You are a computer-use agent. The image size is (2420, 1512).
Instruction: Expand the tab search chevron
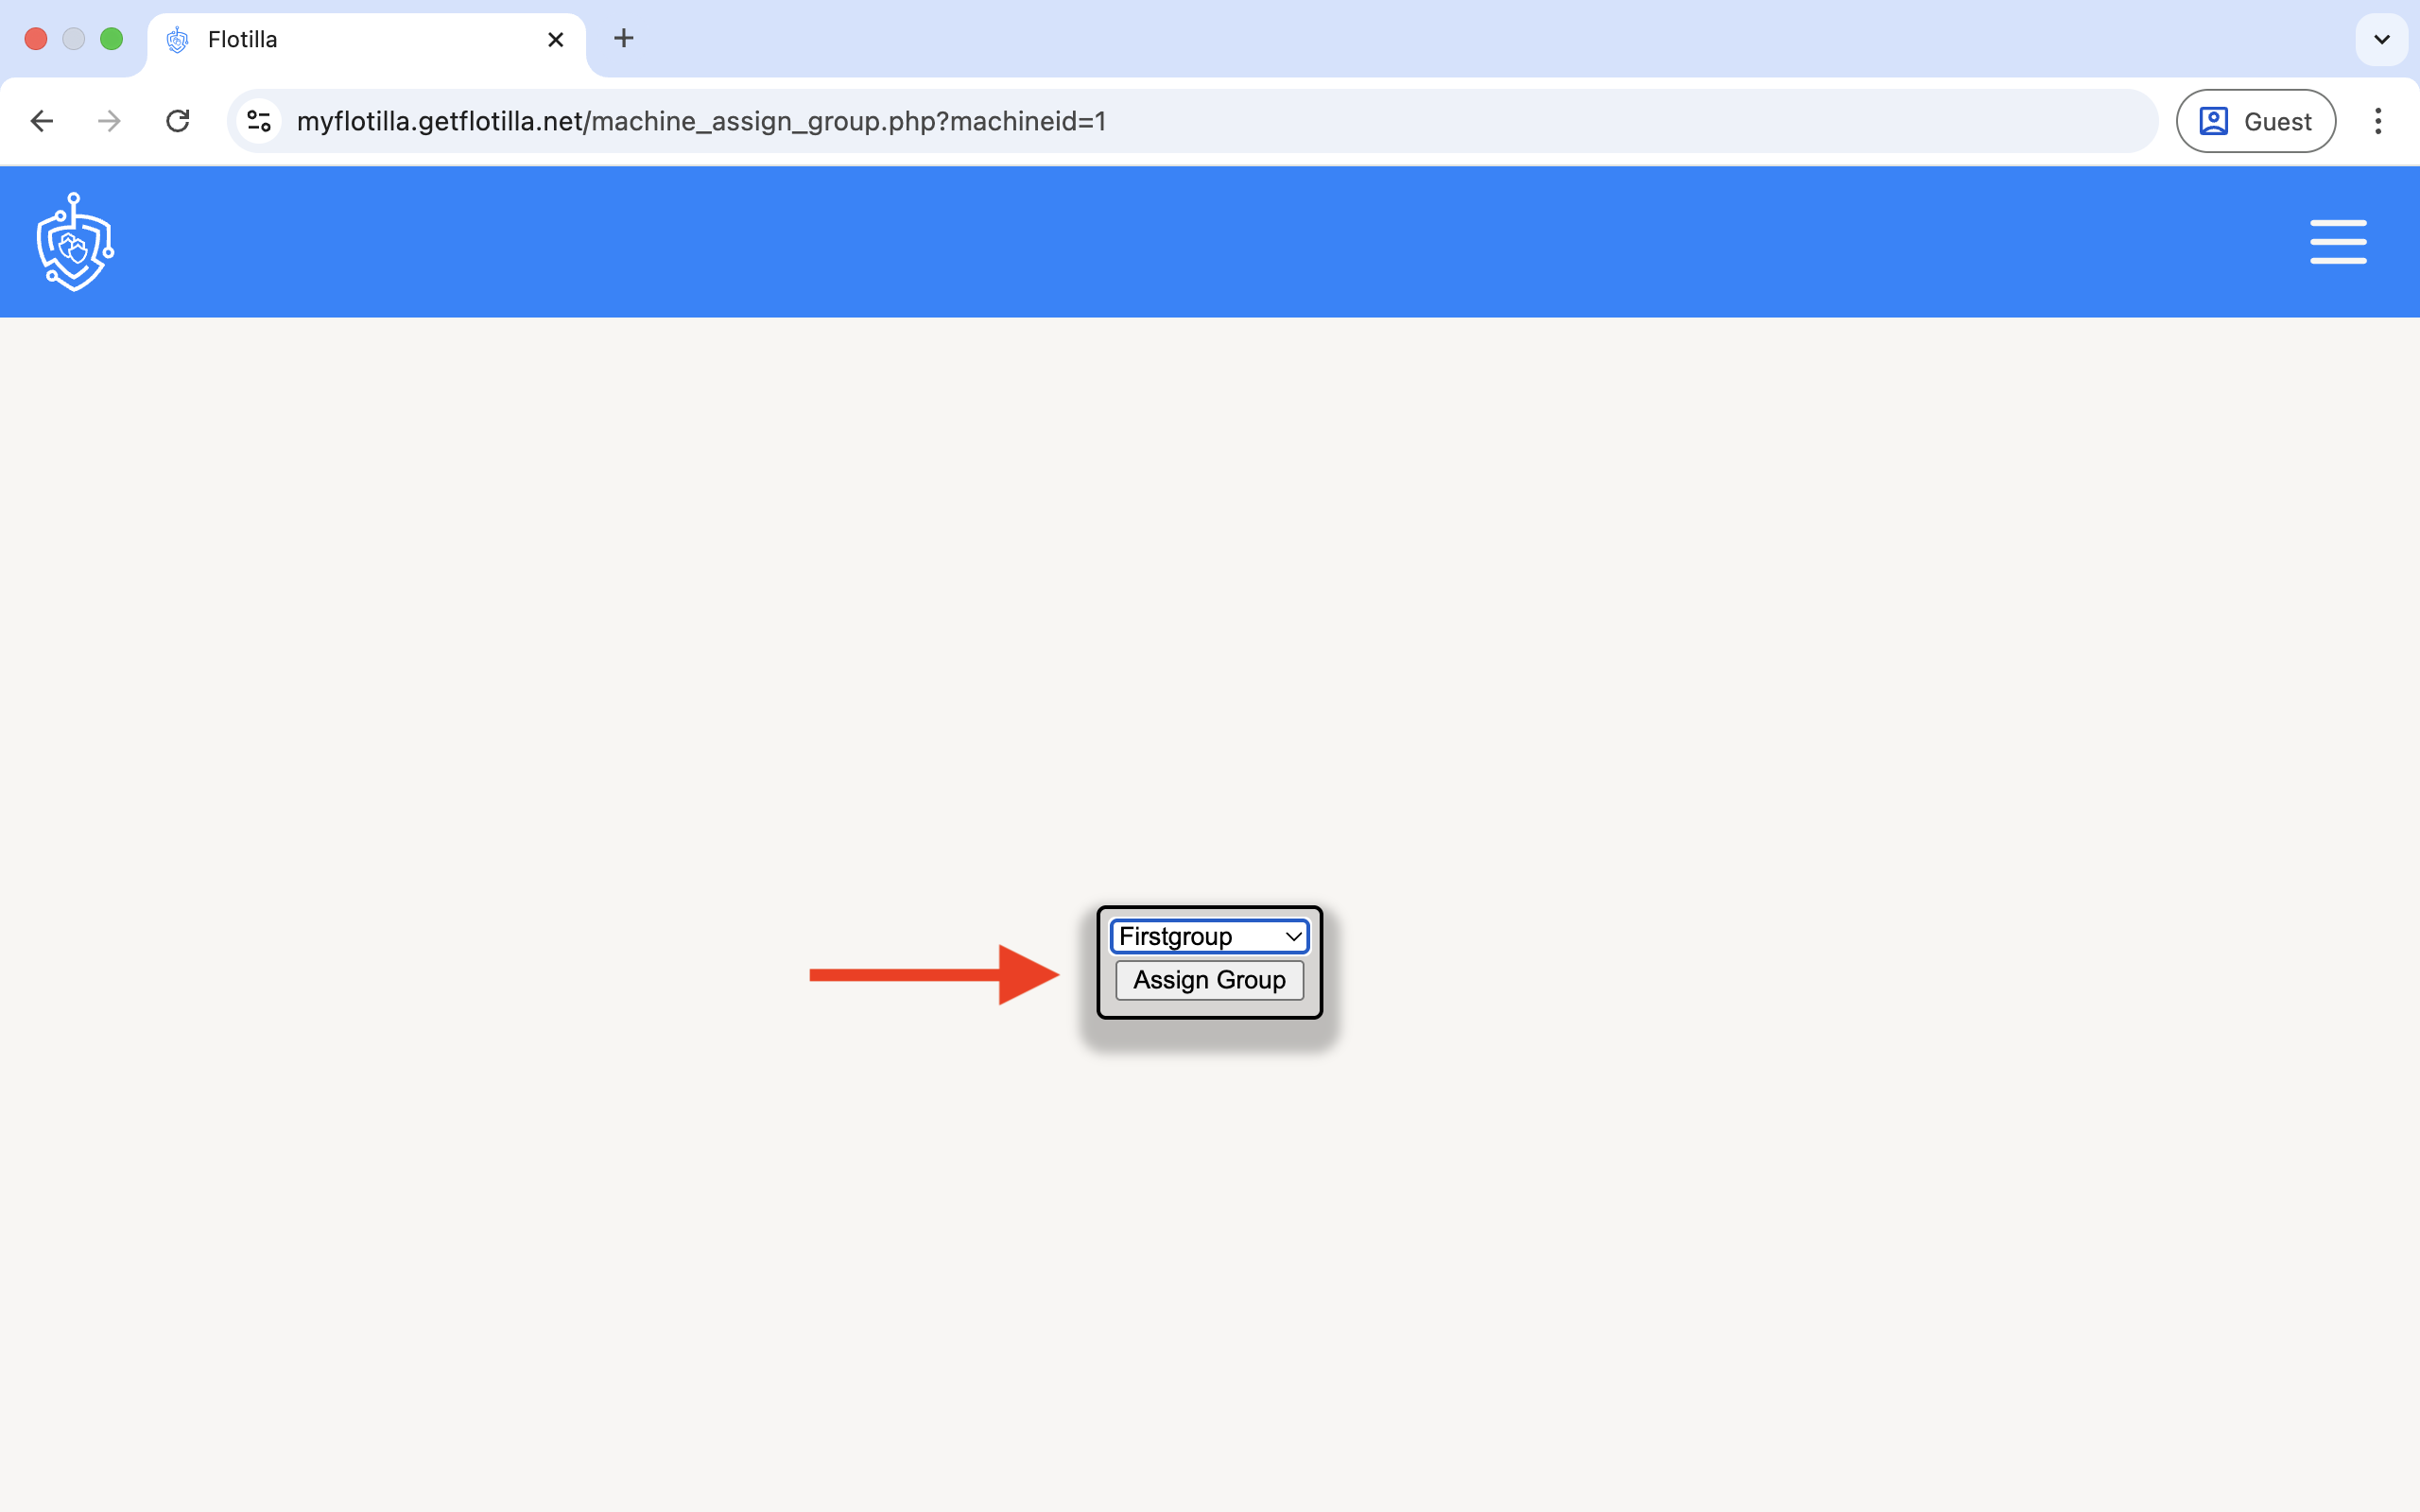[x=2381, y=39]
